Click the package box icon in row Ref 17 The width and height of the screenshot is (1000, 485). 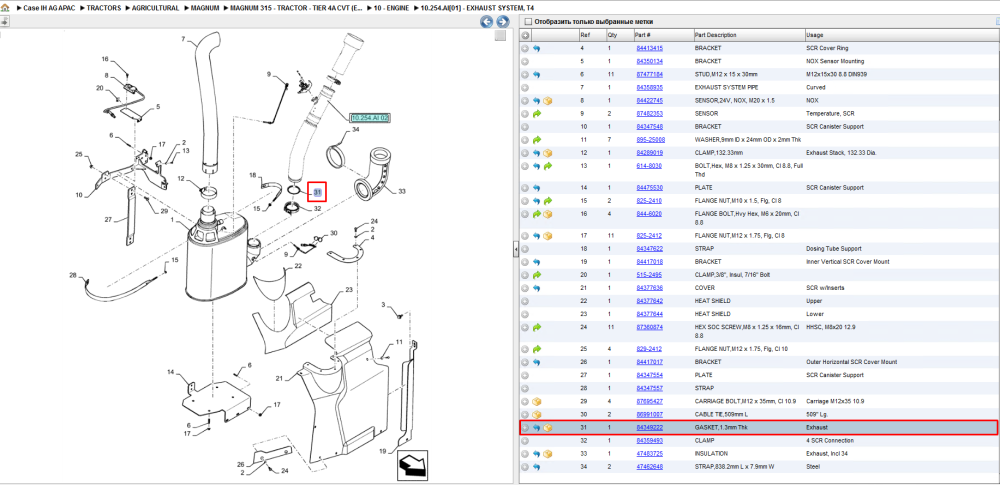[548, 235]
